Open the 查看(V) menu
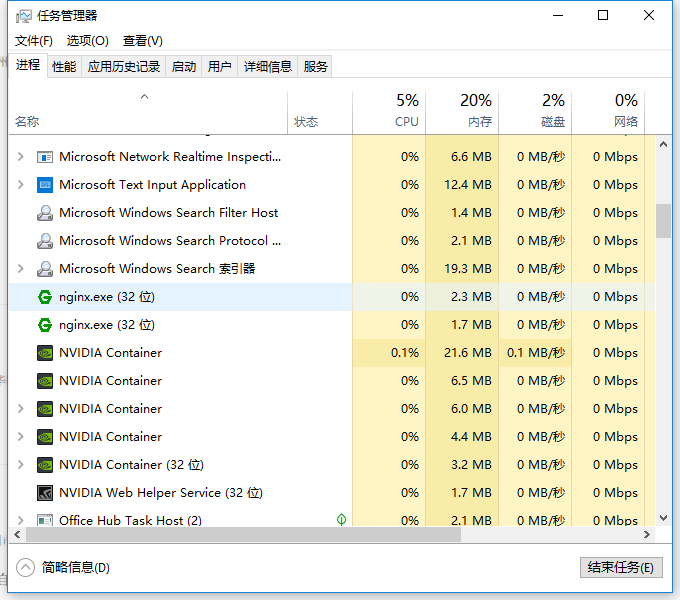Image resolution: width=680 pixels, height=600 pixels. coord(143,41)
